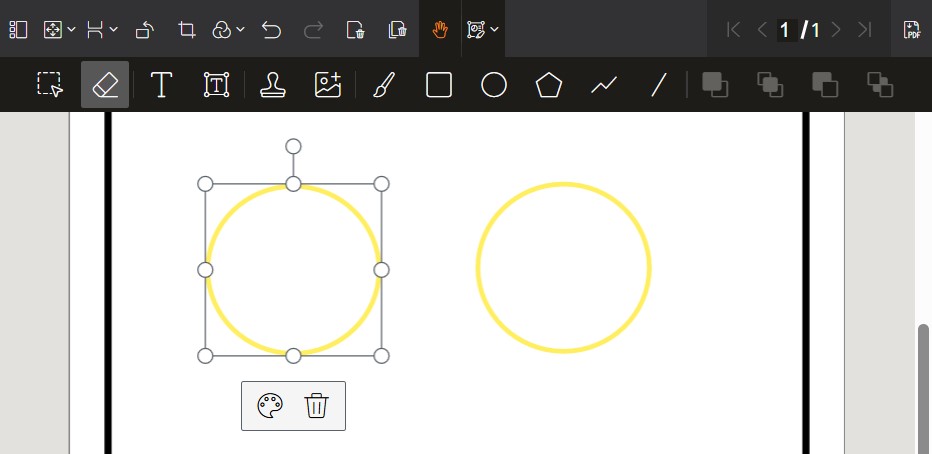The height and width of the screenshot is (454, 932).
Task: Click the rotation handle above the circle
Action: [293, 146]
